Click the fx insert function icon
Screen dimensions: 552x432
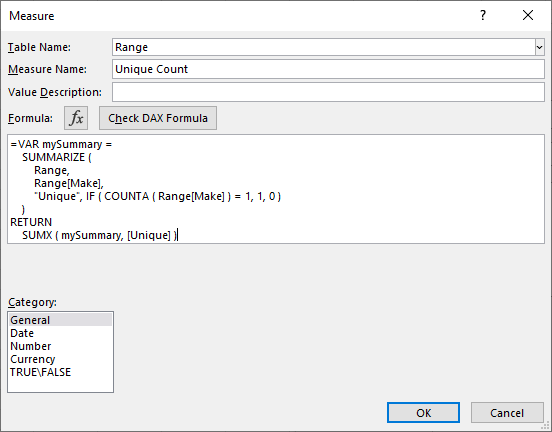[x=76, y=118]
